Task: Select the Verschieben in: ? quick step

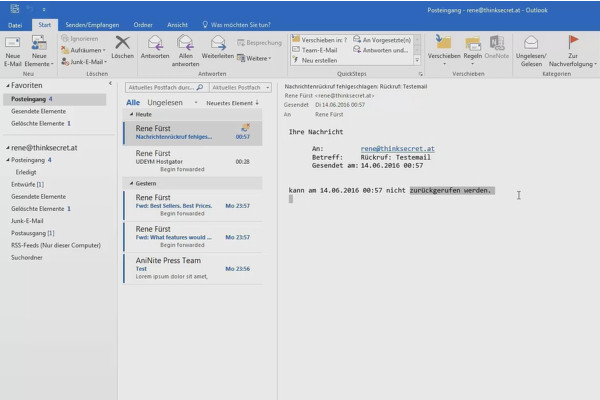Action: point(320,40)
